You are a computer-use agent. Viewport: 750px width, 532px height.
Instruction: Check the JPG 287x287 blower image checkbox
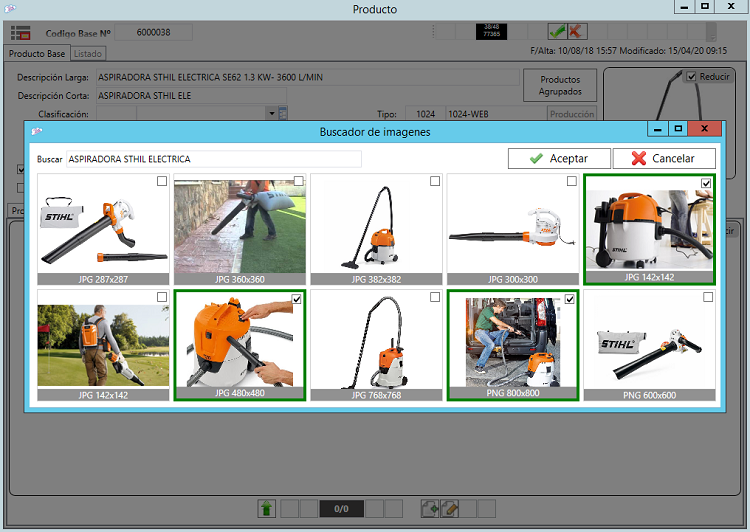[162, 181]
